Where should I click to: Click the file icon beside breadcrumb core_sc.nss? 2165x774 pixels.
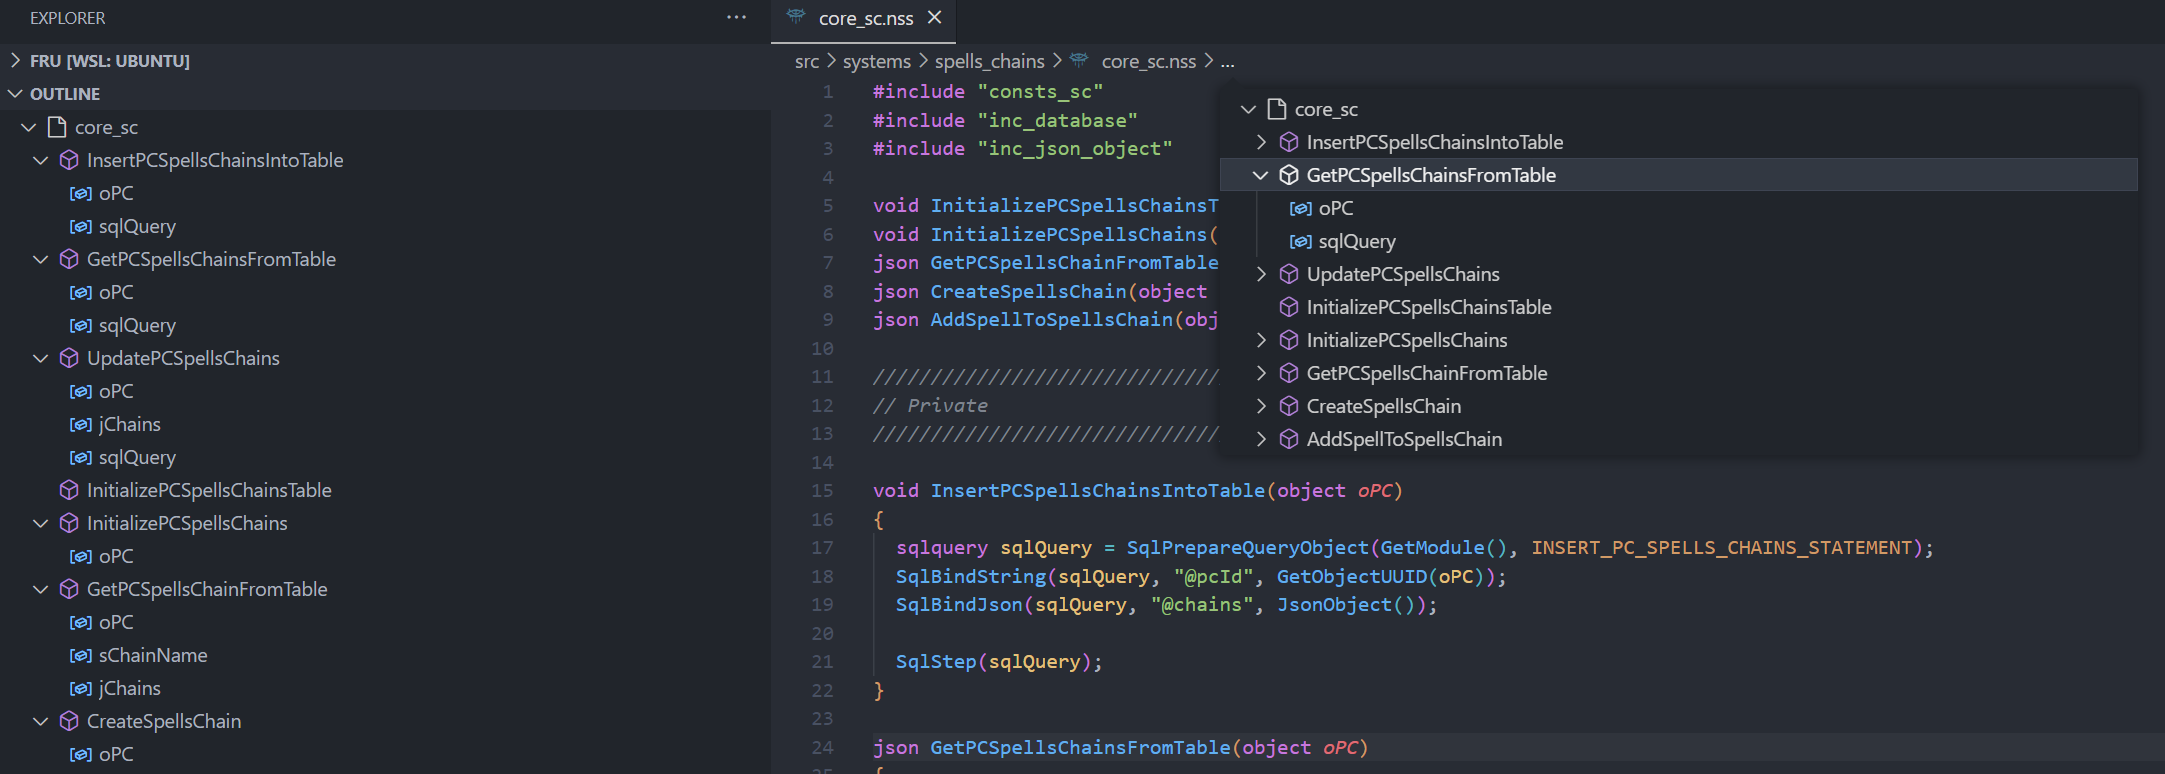1079,60
